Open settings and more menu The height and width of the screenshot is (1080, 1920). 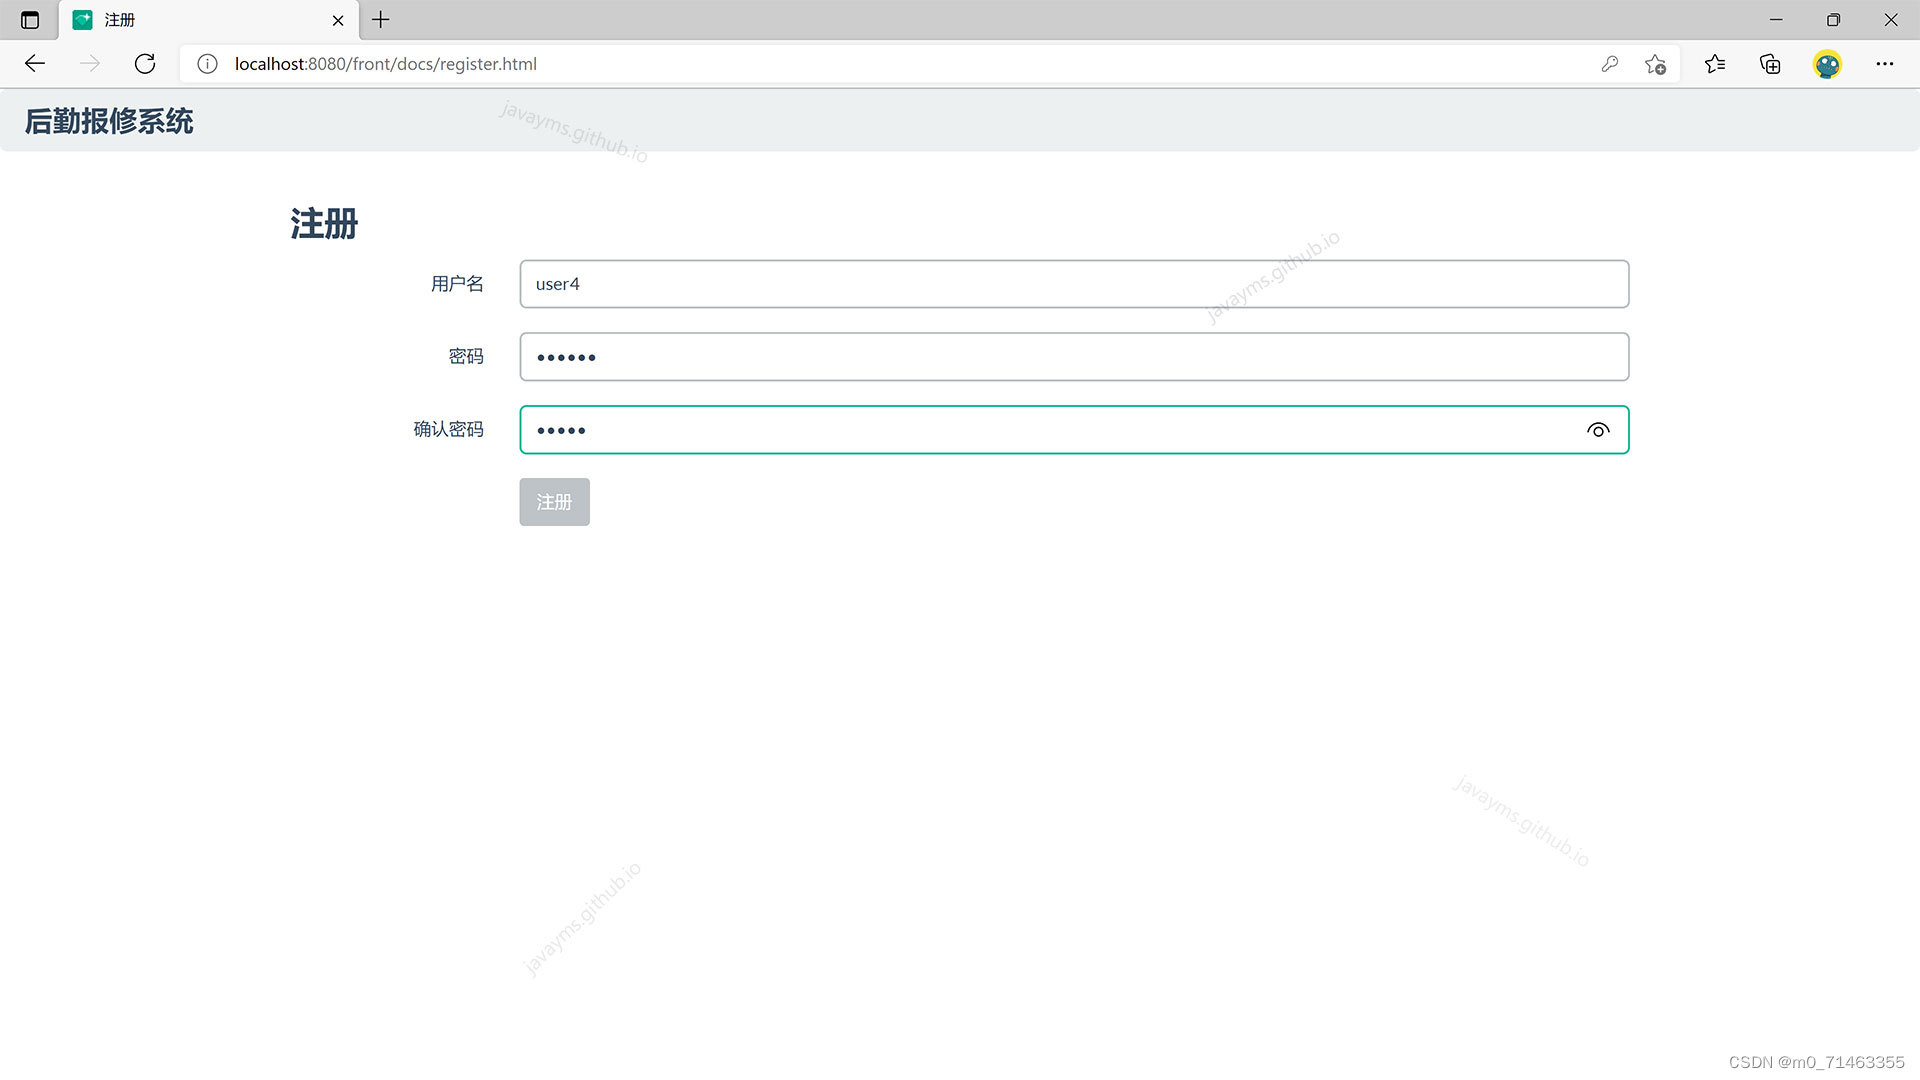1884,64
